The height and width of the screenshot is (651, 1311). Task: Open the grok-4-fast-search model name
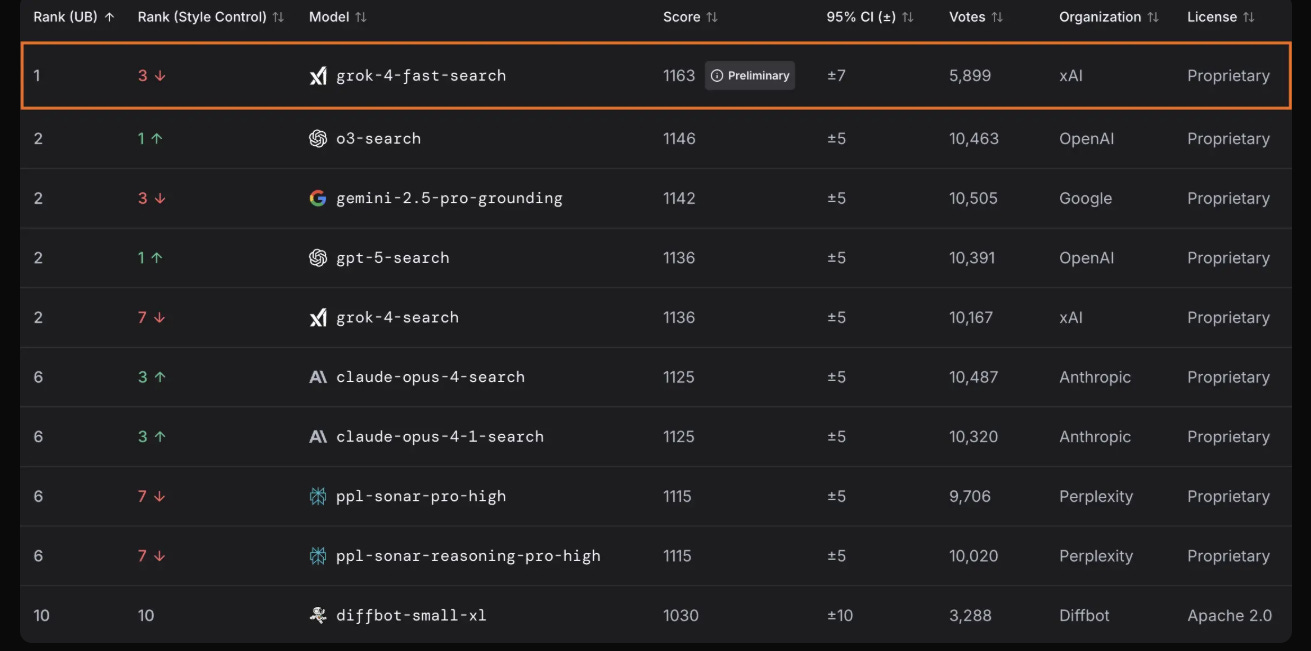click(421, 76)
